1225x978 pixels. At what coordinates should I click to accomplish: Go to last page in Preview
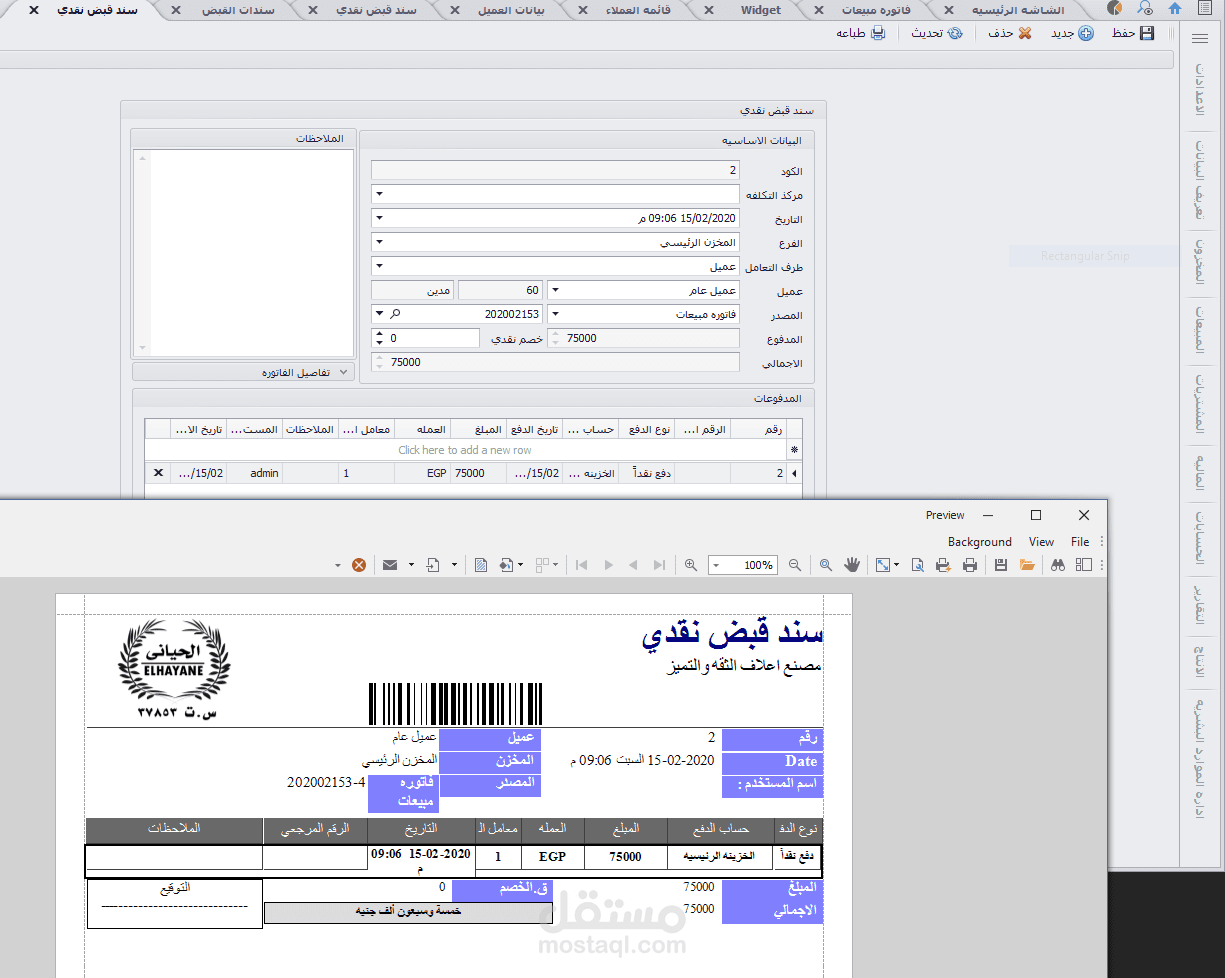point(659,565)
